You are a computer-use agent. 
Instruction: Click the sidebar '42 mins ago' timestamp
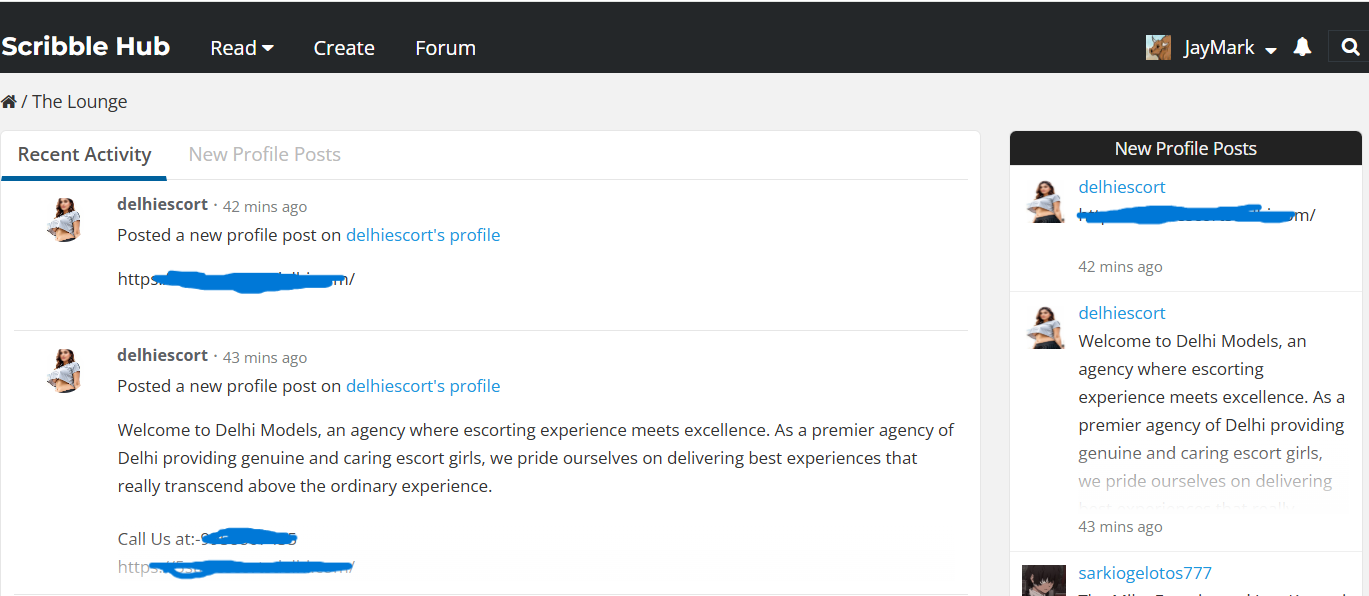coord(1120,267)
